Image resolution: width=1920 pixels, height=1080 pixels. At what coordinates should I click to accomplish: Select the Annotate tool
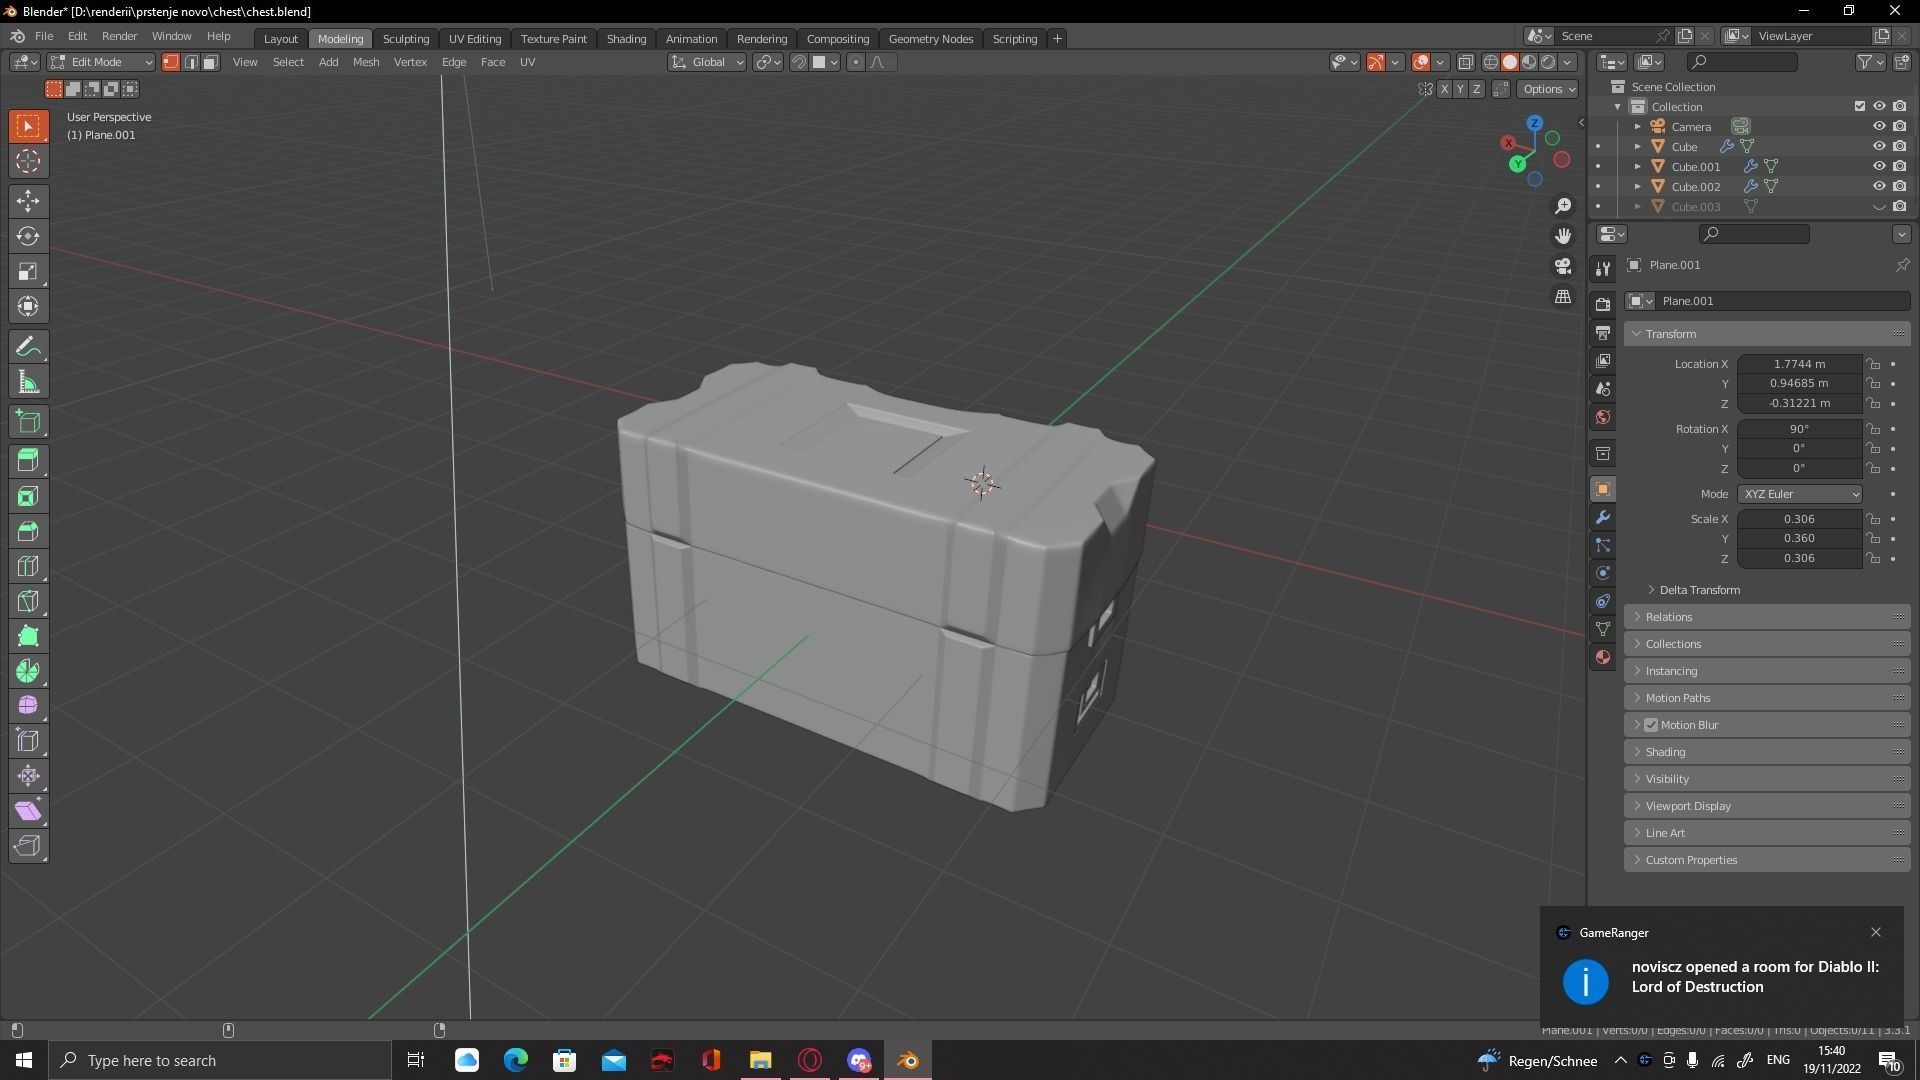(x=28, y=346)
